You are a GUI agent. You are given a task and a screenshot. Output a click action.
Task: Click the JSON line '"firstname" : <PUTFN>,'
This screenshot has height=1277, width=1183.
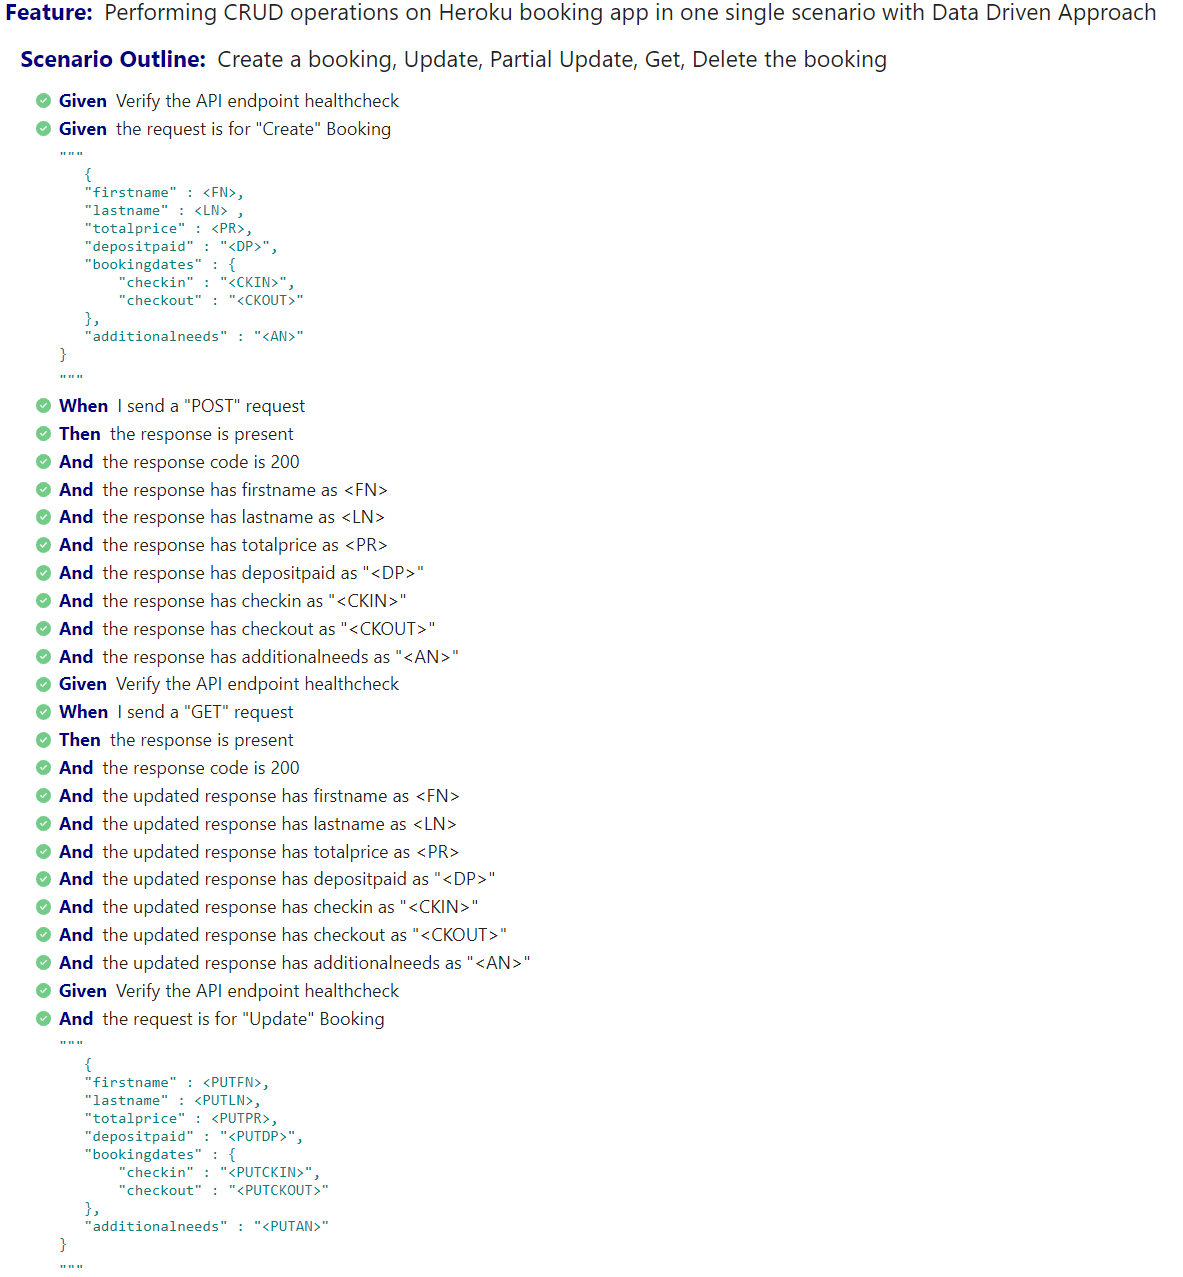177,1083
